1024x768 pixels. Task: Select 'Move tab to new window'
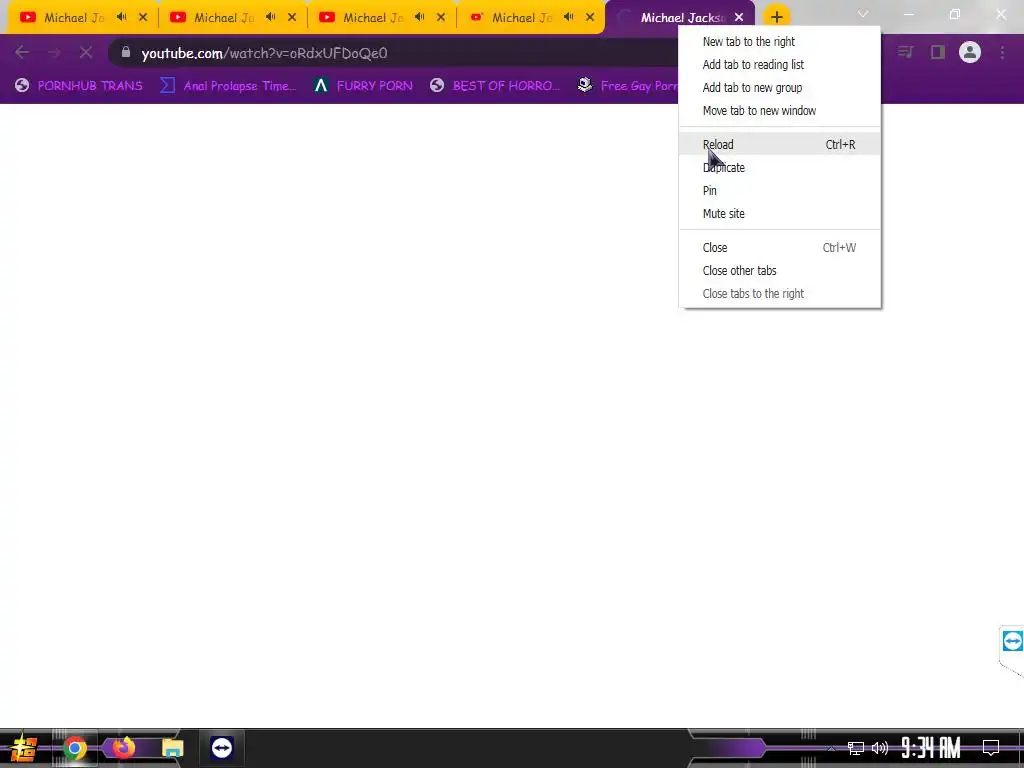[x=780, y=110]
